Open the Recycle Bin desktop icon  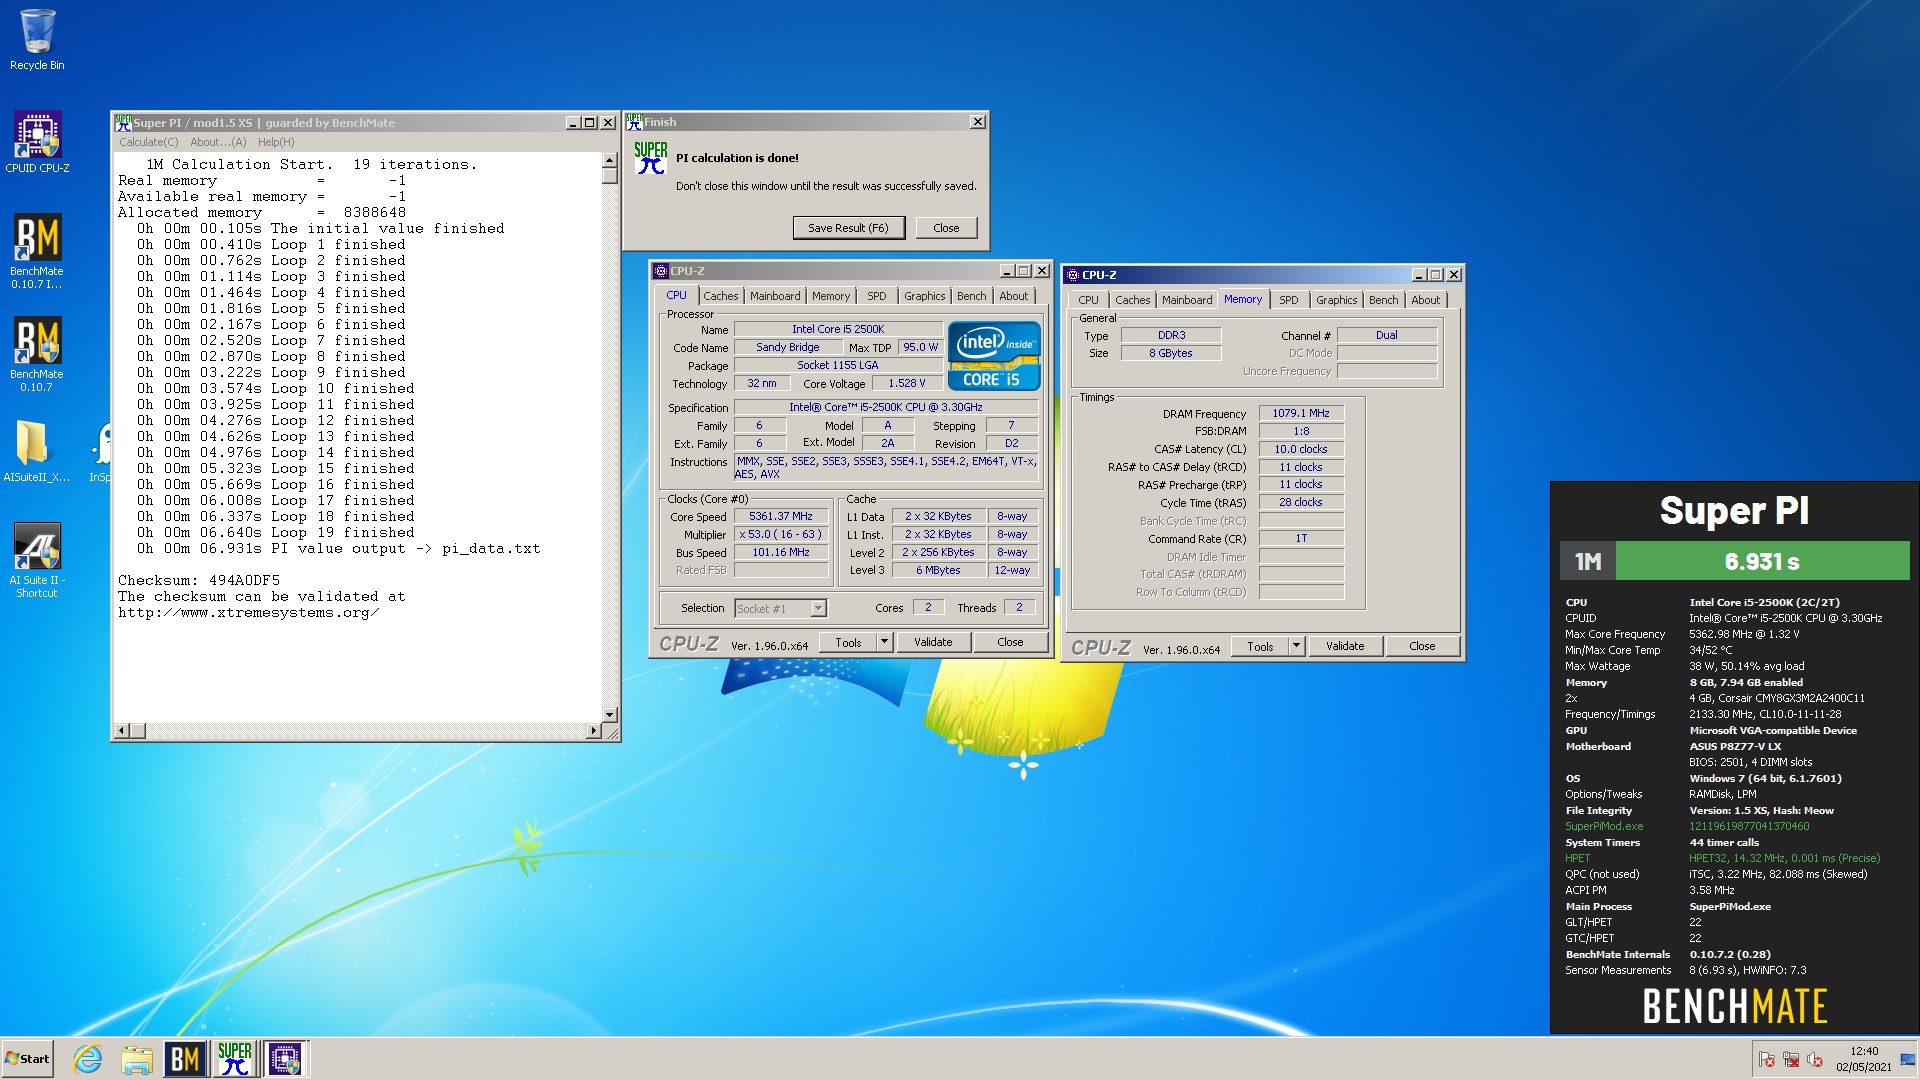(x=37, y=40)
